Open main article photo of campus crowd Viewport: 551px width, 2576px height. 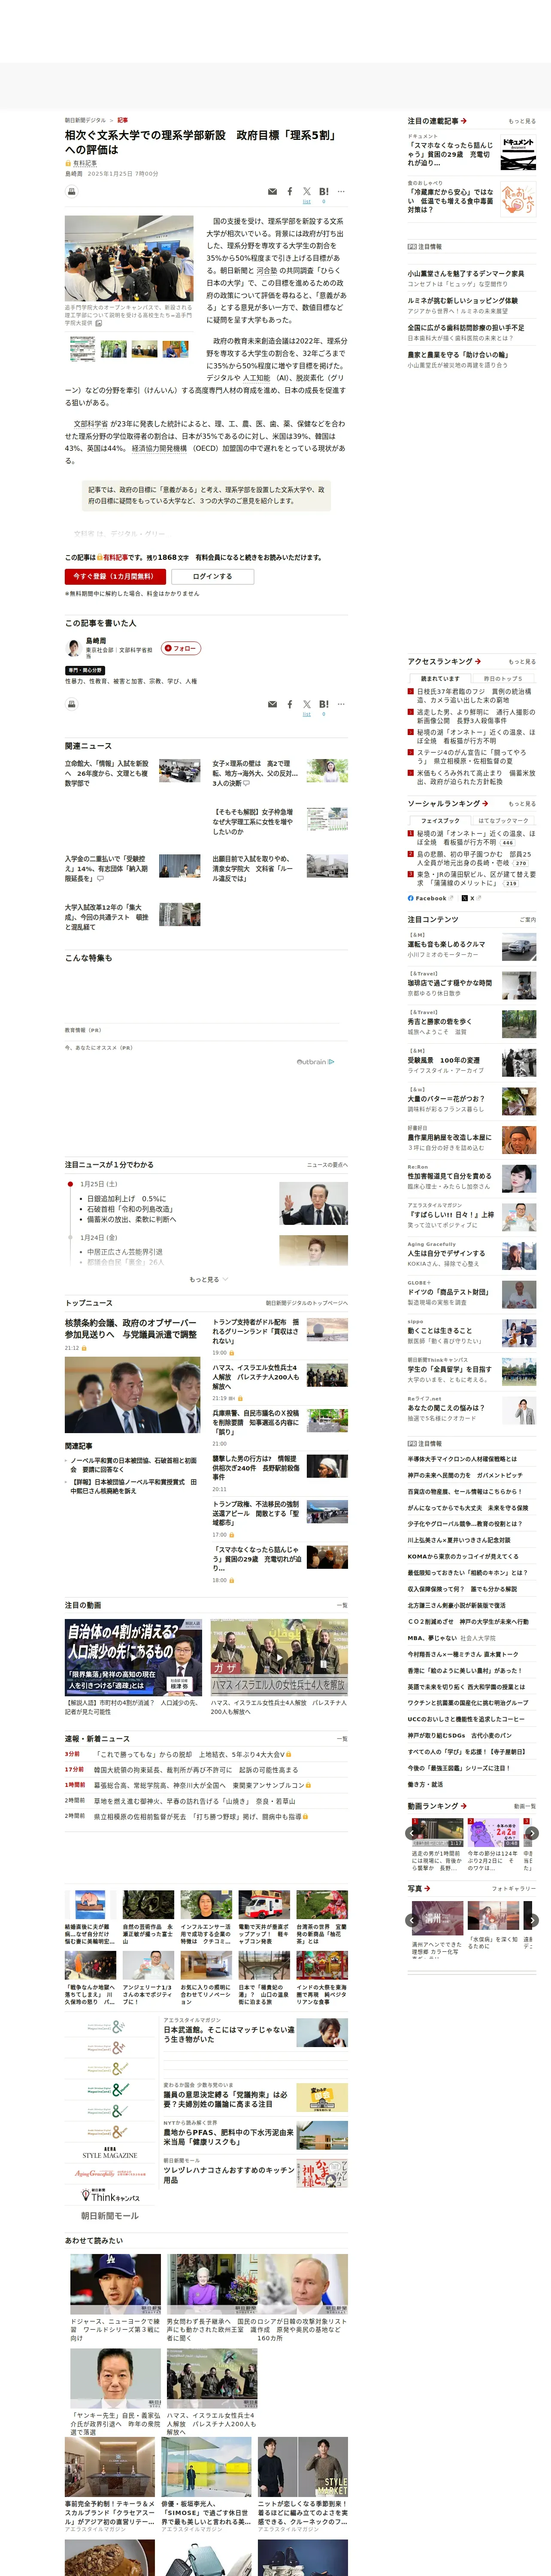click(x=129, y=258)
